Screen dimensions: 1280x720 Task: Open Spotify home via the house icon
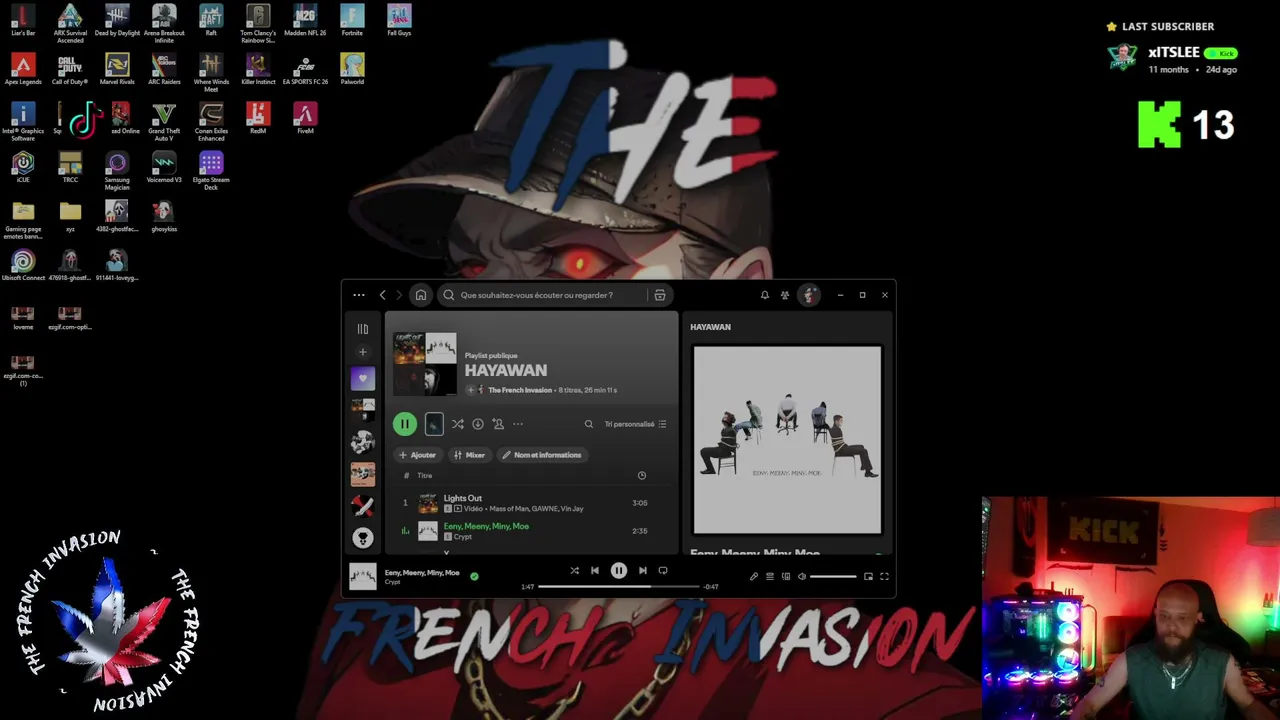421,295
